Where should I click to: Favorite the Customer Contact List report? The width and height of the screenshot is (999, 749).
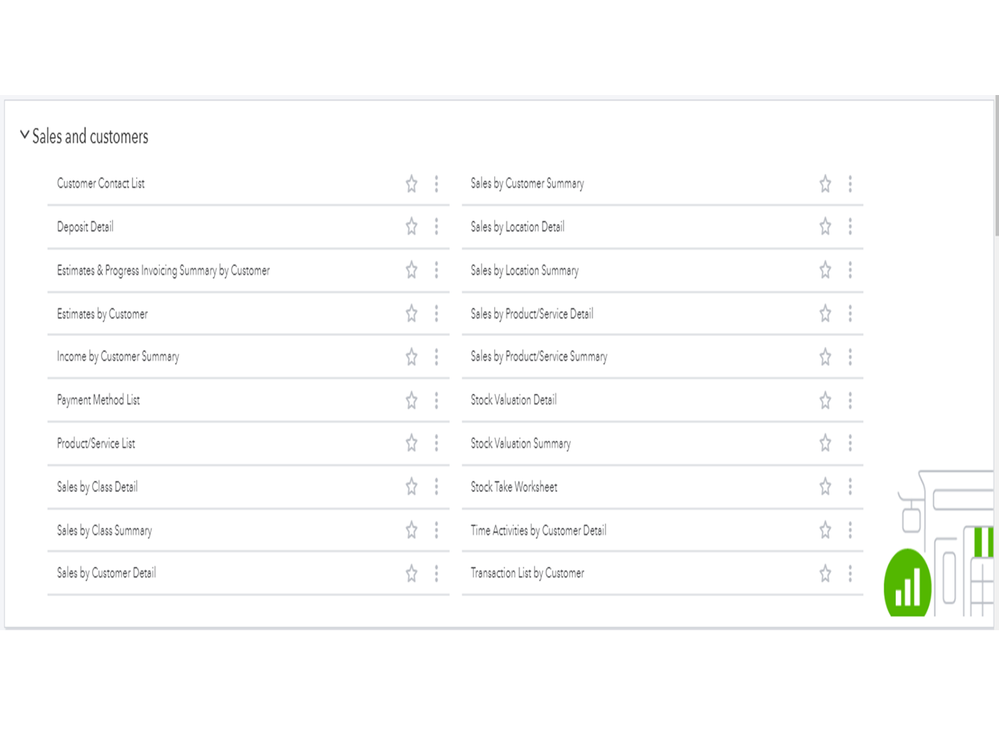[411, 184]
